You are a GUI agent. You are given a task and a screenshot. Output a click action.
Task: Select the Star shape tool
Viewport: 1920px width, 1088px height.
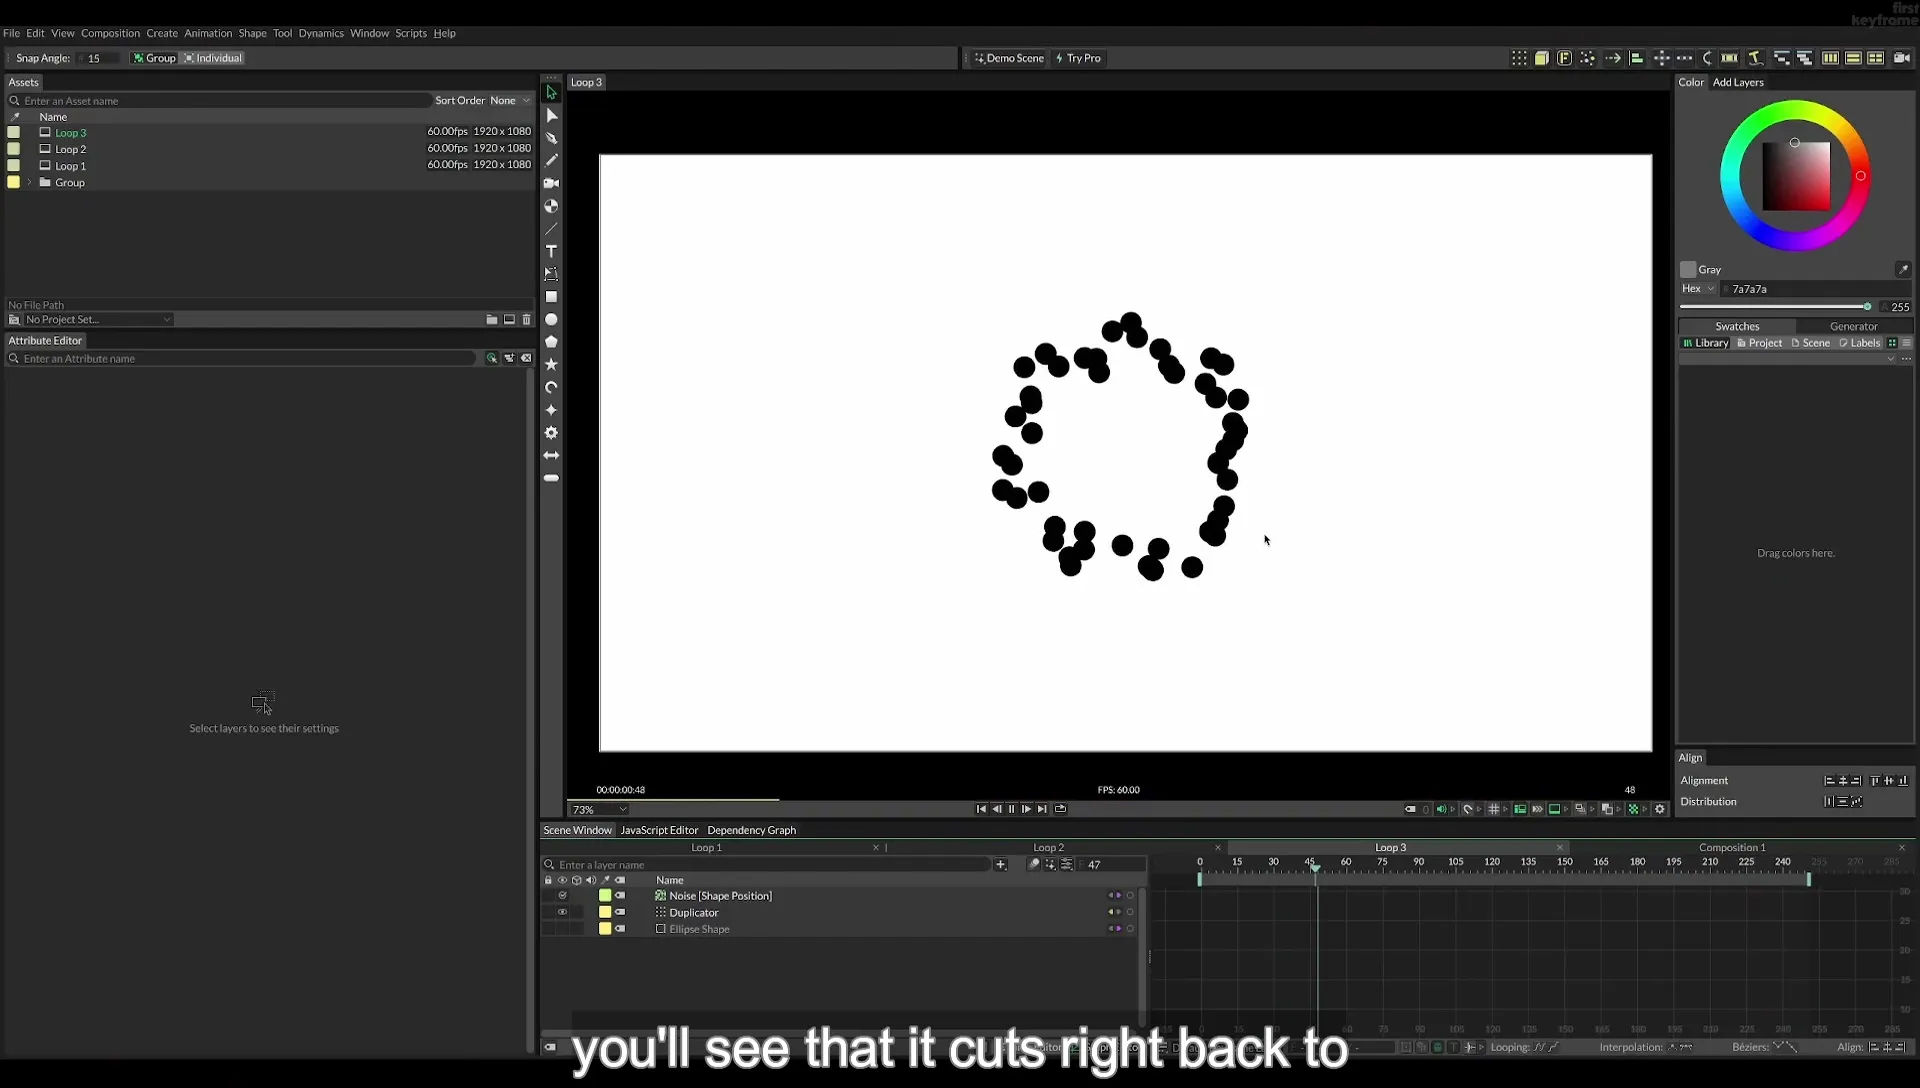pyautogui.click(x=551, y=364)
